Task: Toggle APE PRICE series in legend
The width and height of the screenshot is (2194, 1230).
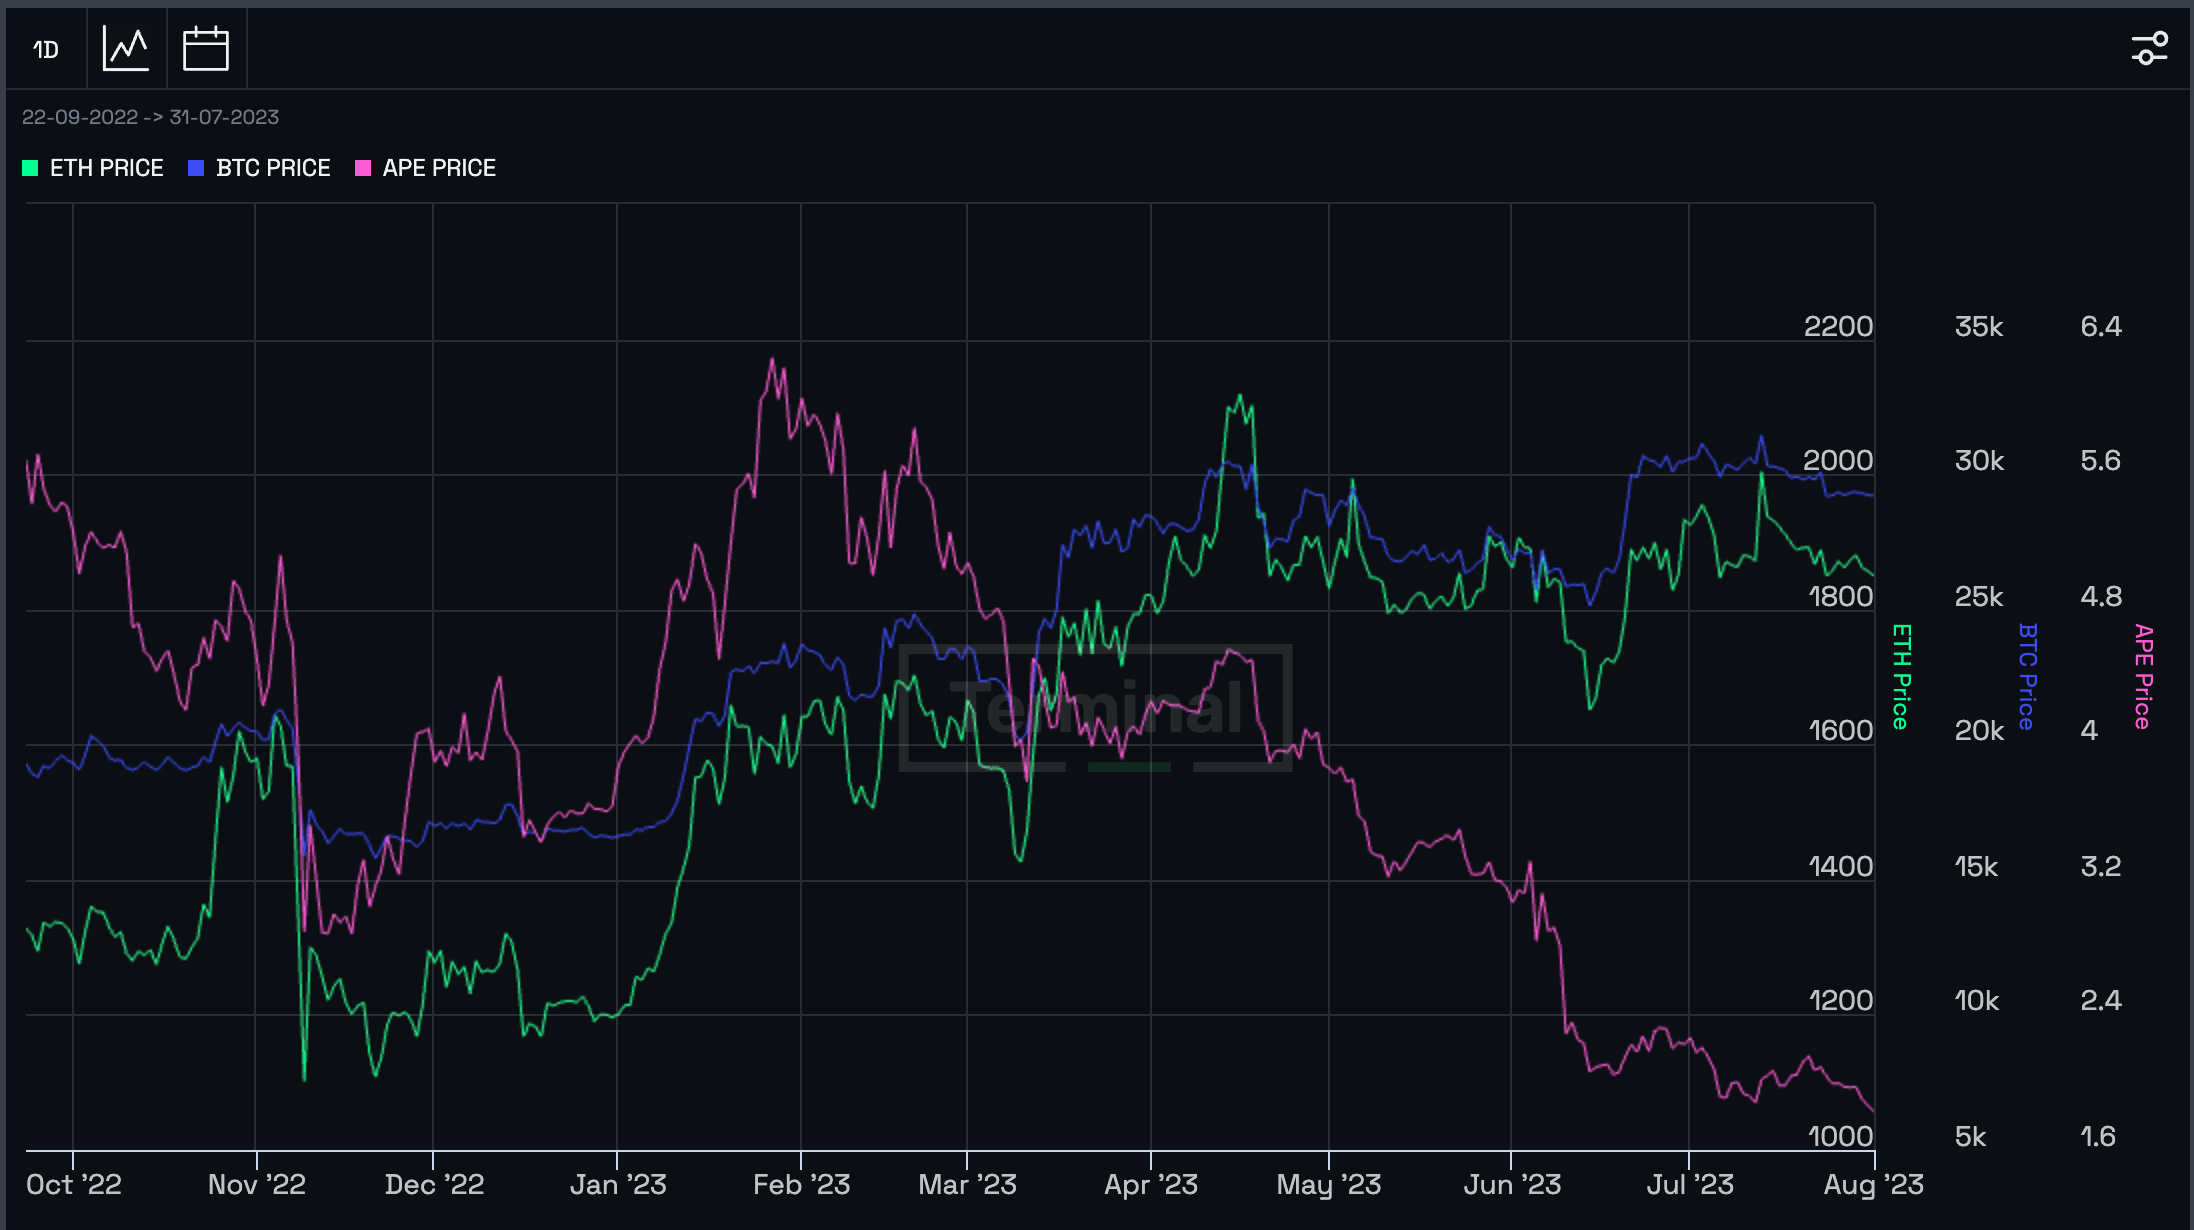Action: [426, 168]
